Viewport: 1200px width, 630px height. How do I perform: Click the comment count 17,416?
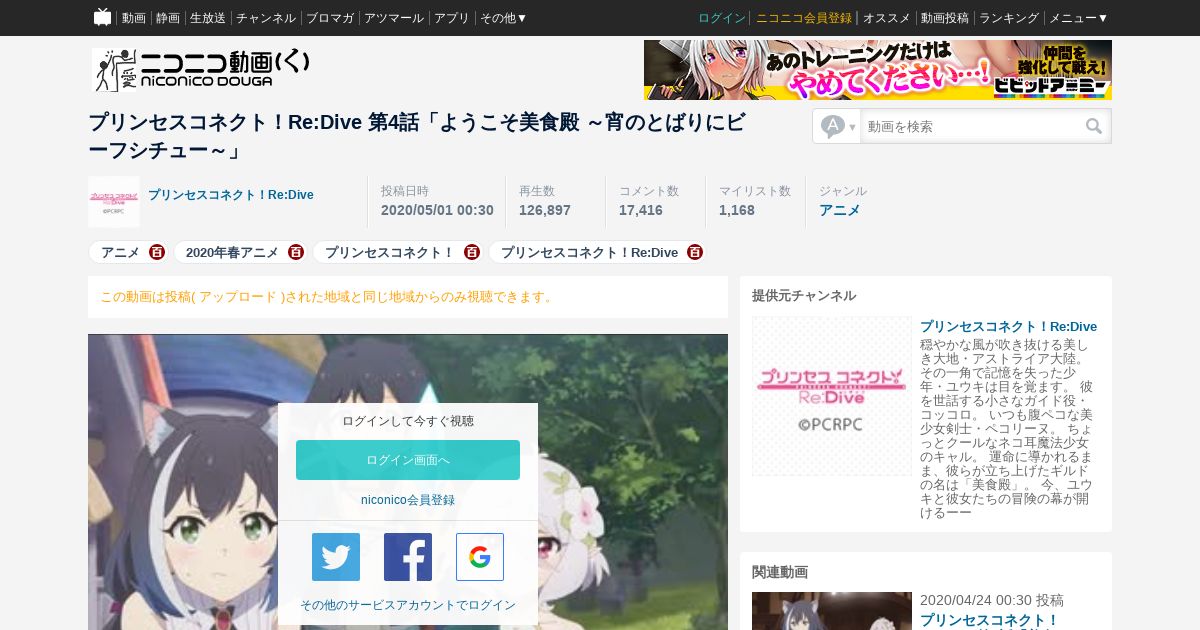[x=641, y=210]
